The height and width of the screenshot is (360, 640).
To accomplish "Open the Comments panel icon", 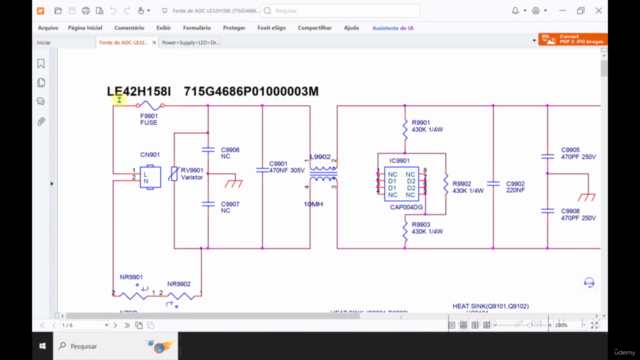I will coord(41,101).
